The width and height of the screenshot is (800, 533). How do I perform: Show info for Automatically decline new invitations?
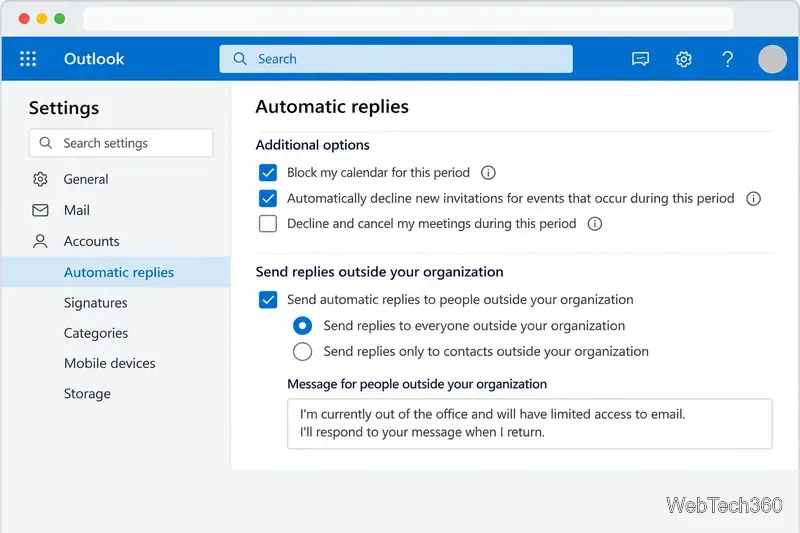click(753, 198)
